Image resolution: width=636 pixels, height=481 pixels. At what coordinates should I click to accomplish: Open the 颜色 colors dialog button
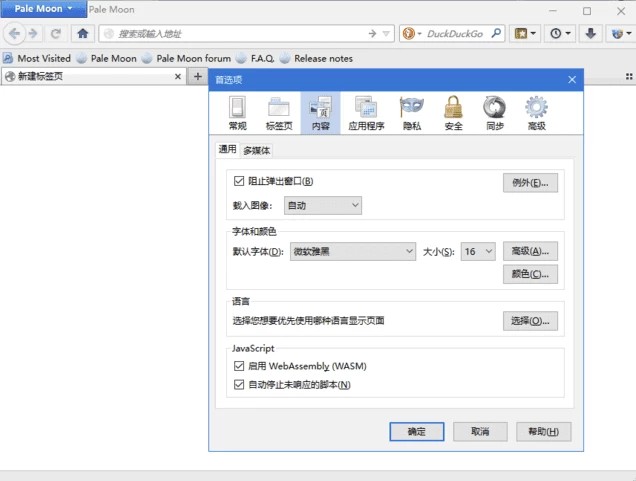530,274
